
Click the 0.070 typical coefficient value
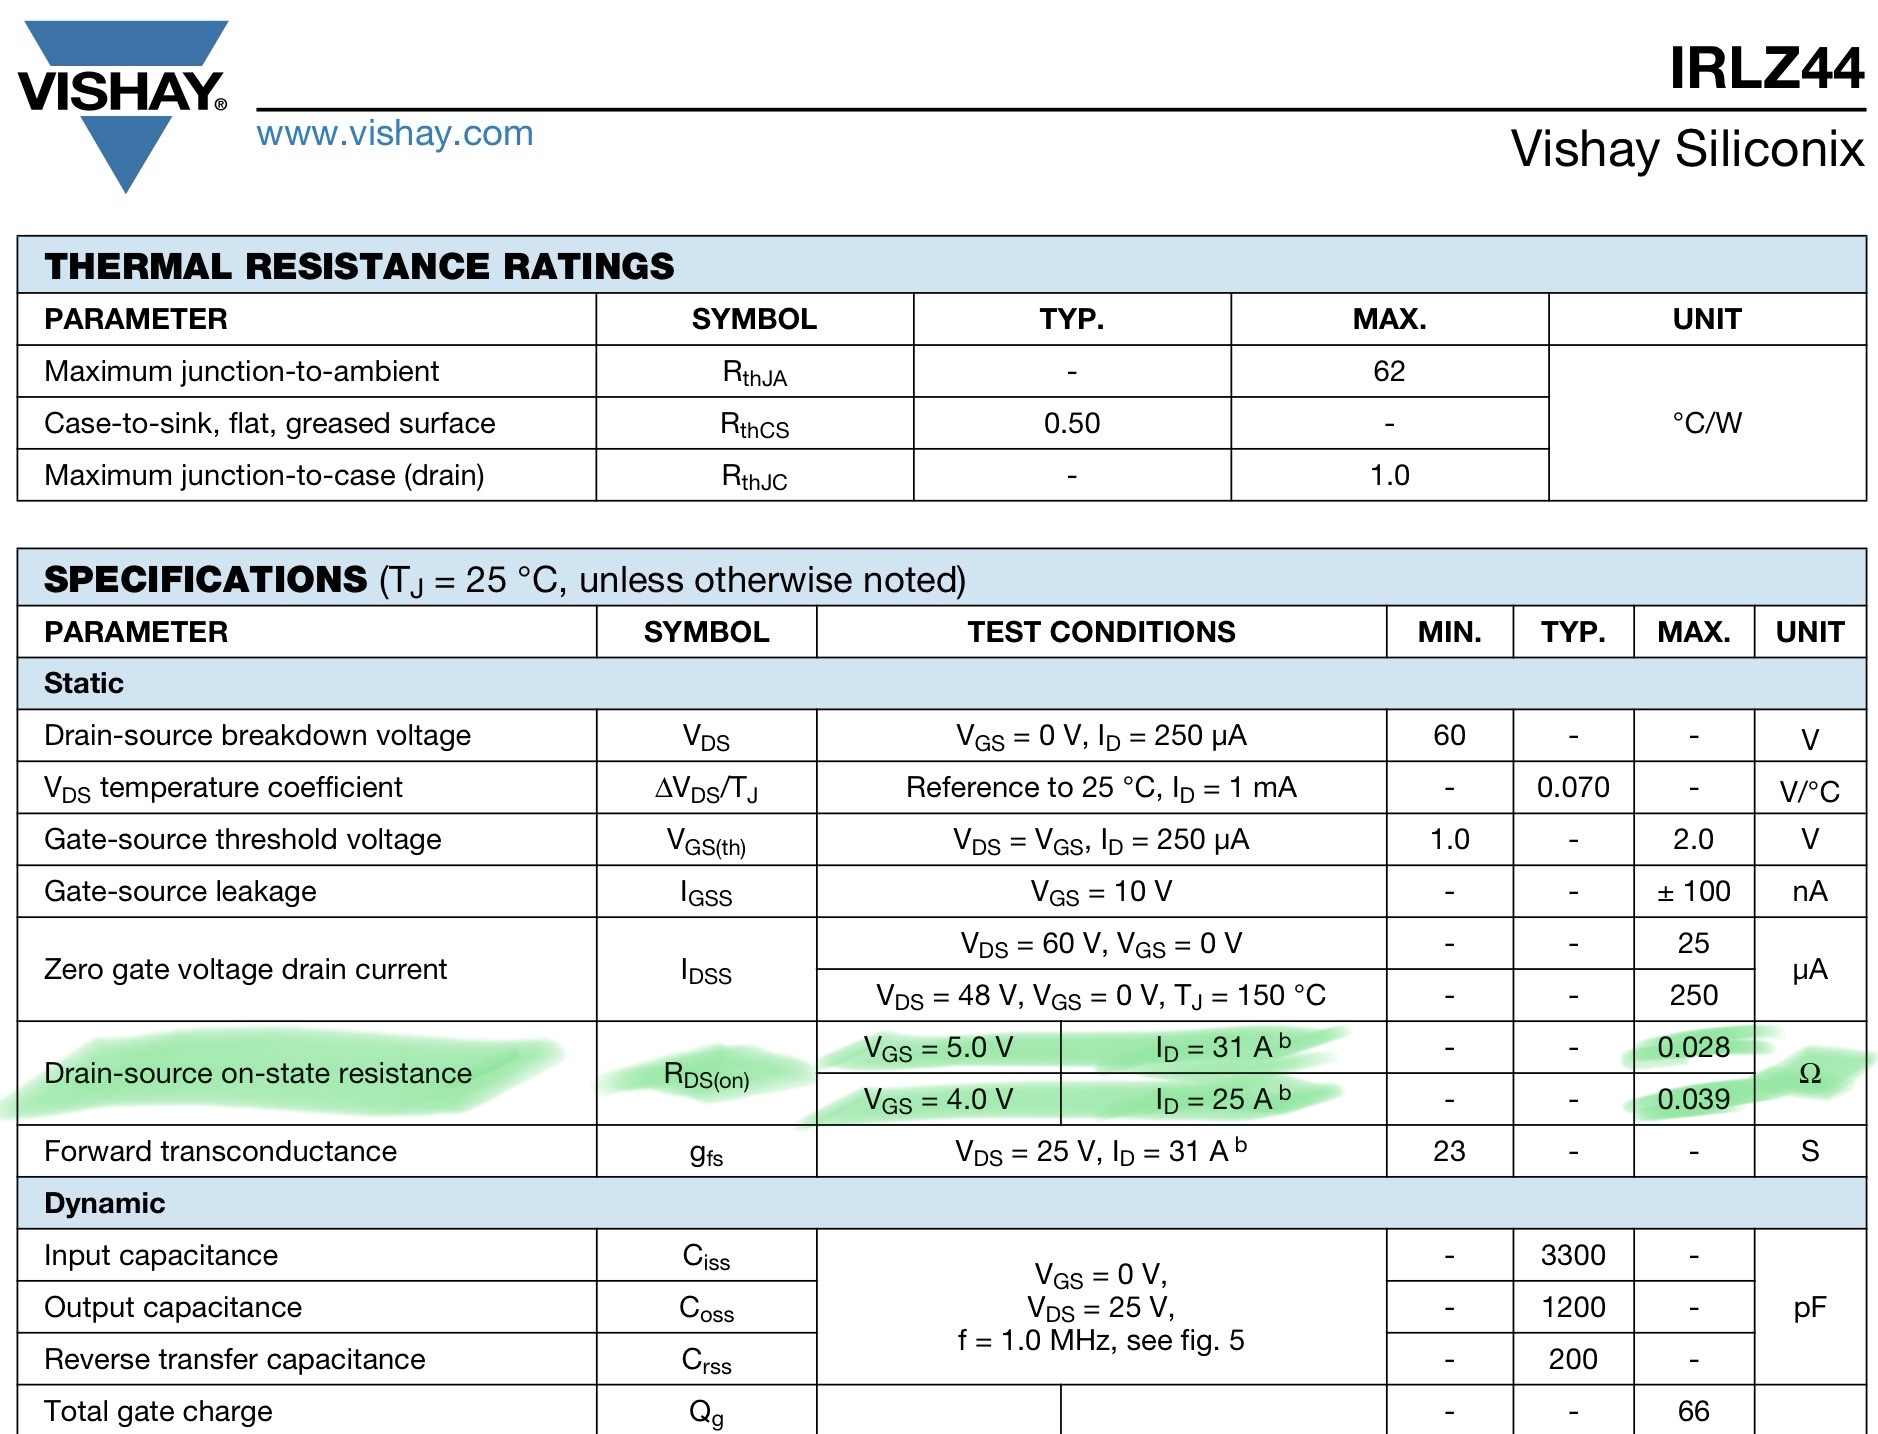[x=1573, y=787]
